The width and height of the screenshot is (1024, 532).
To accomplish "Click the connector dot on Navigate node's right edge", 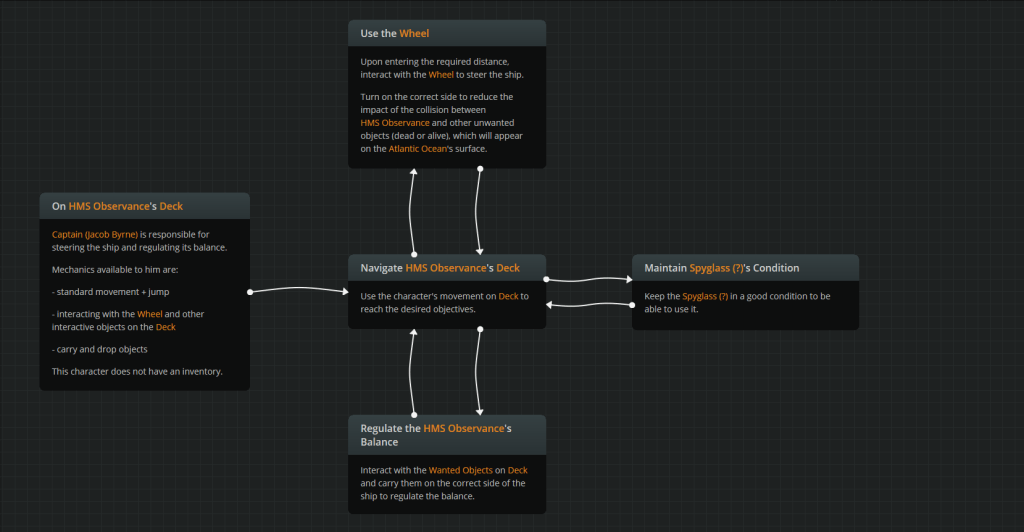I will point(546,280).
